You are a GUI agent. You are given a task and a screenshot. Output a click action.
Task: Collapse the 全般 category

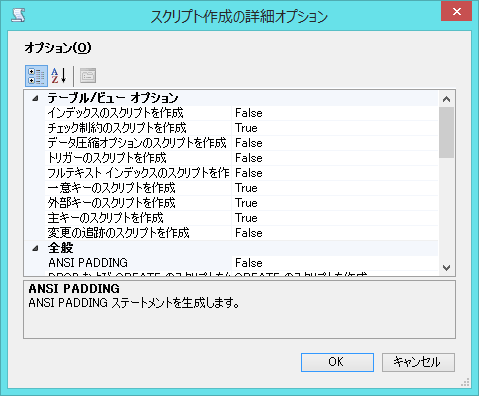[35, 248]
